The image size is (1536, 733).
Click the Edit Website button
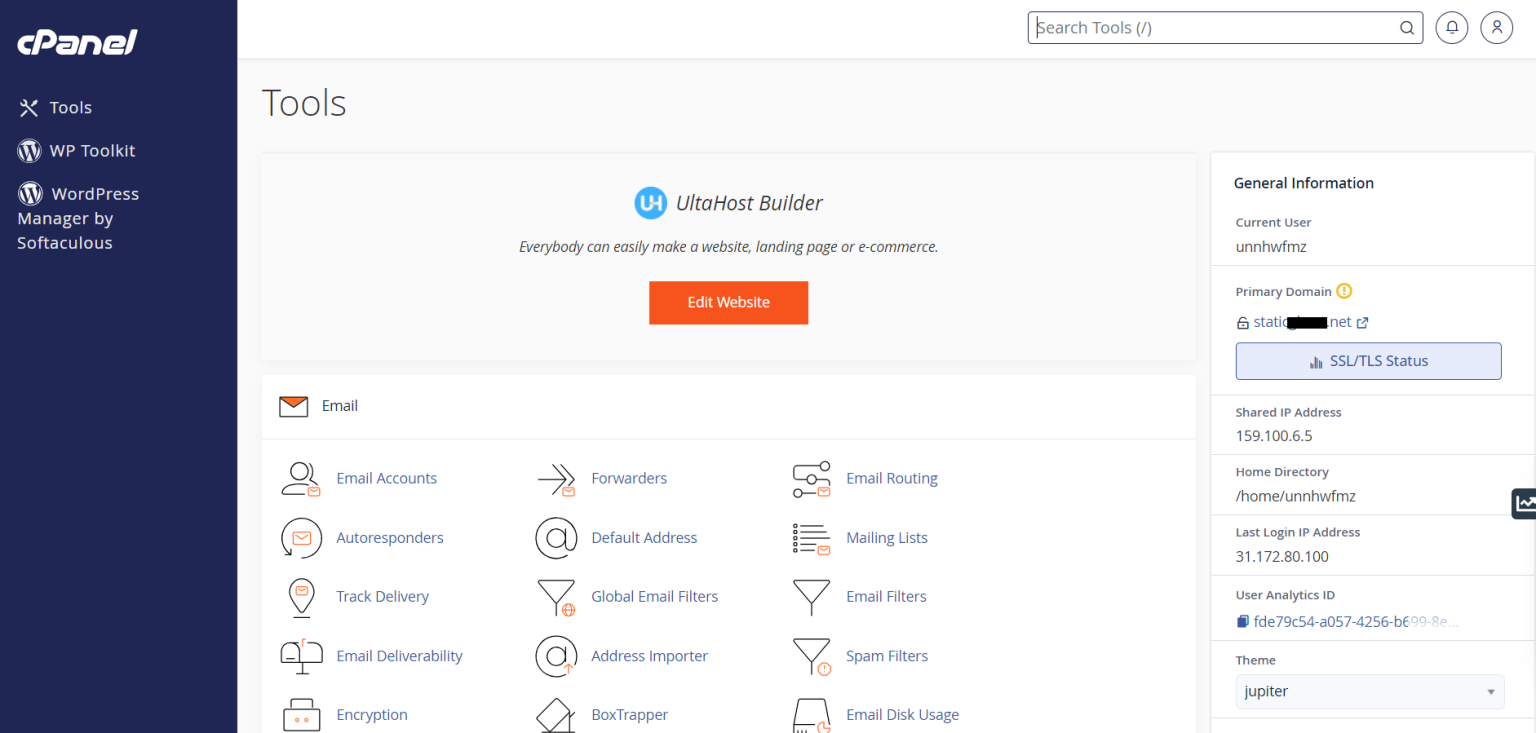[728, 302]
